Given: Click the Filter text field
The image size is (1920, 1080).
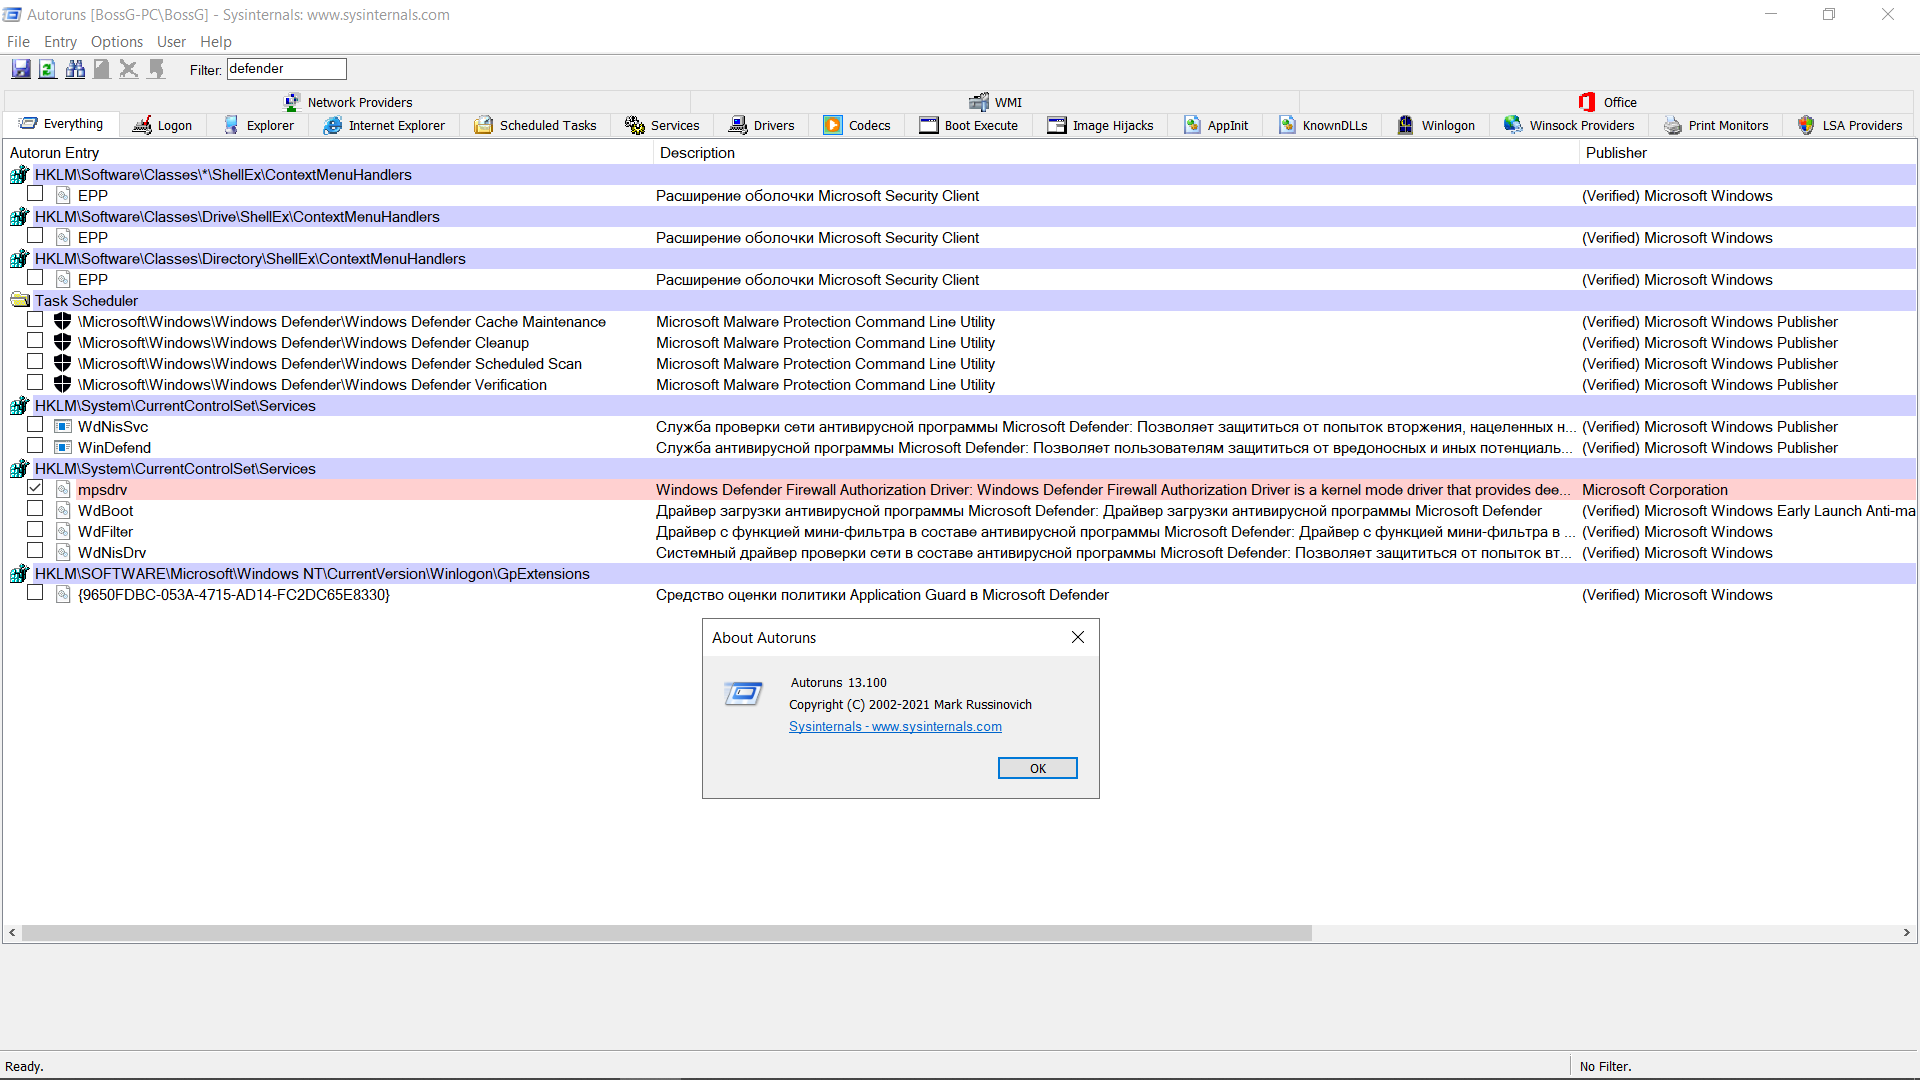Looking at the screenshot, I should 287,69.
